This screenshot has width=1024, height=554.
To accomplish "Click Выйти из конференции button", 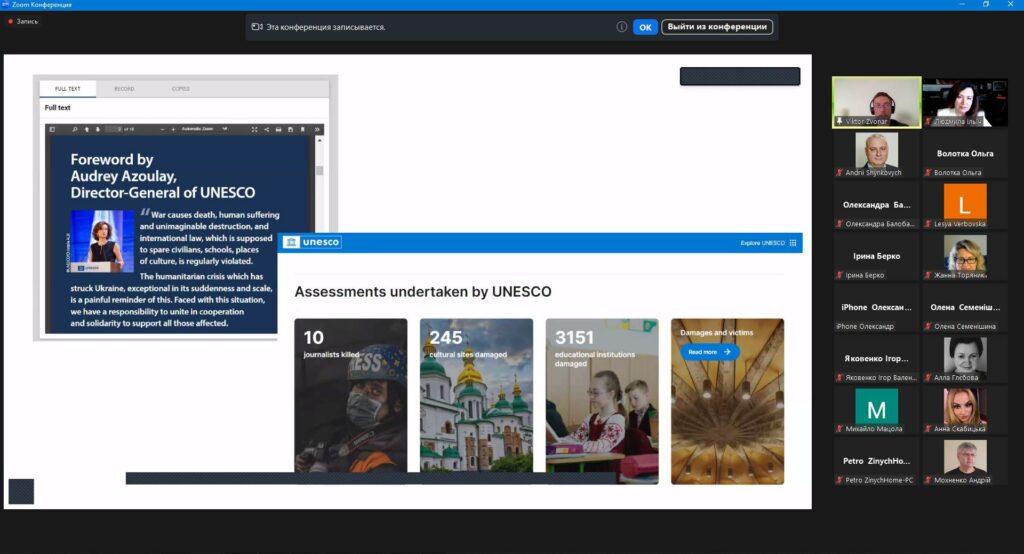I will (x=717, y=27).
